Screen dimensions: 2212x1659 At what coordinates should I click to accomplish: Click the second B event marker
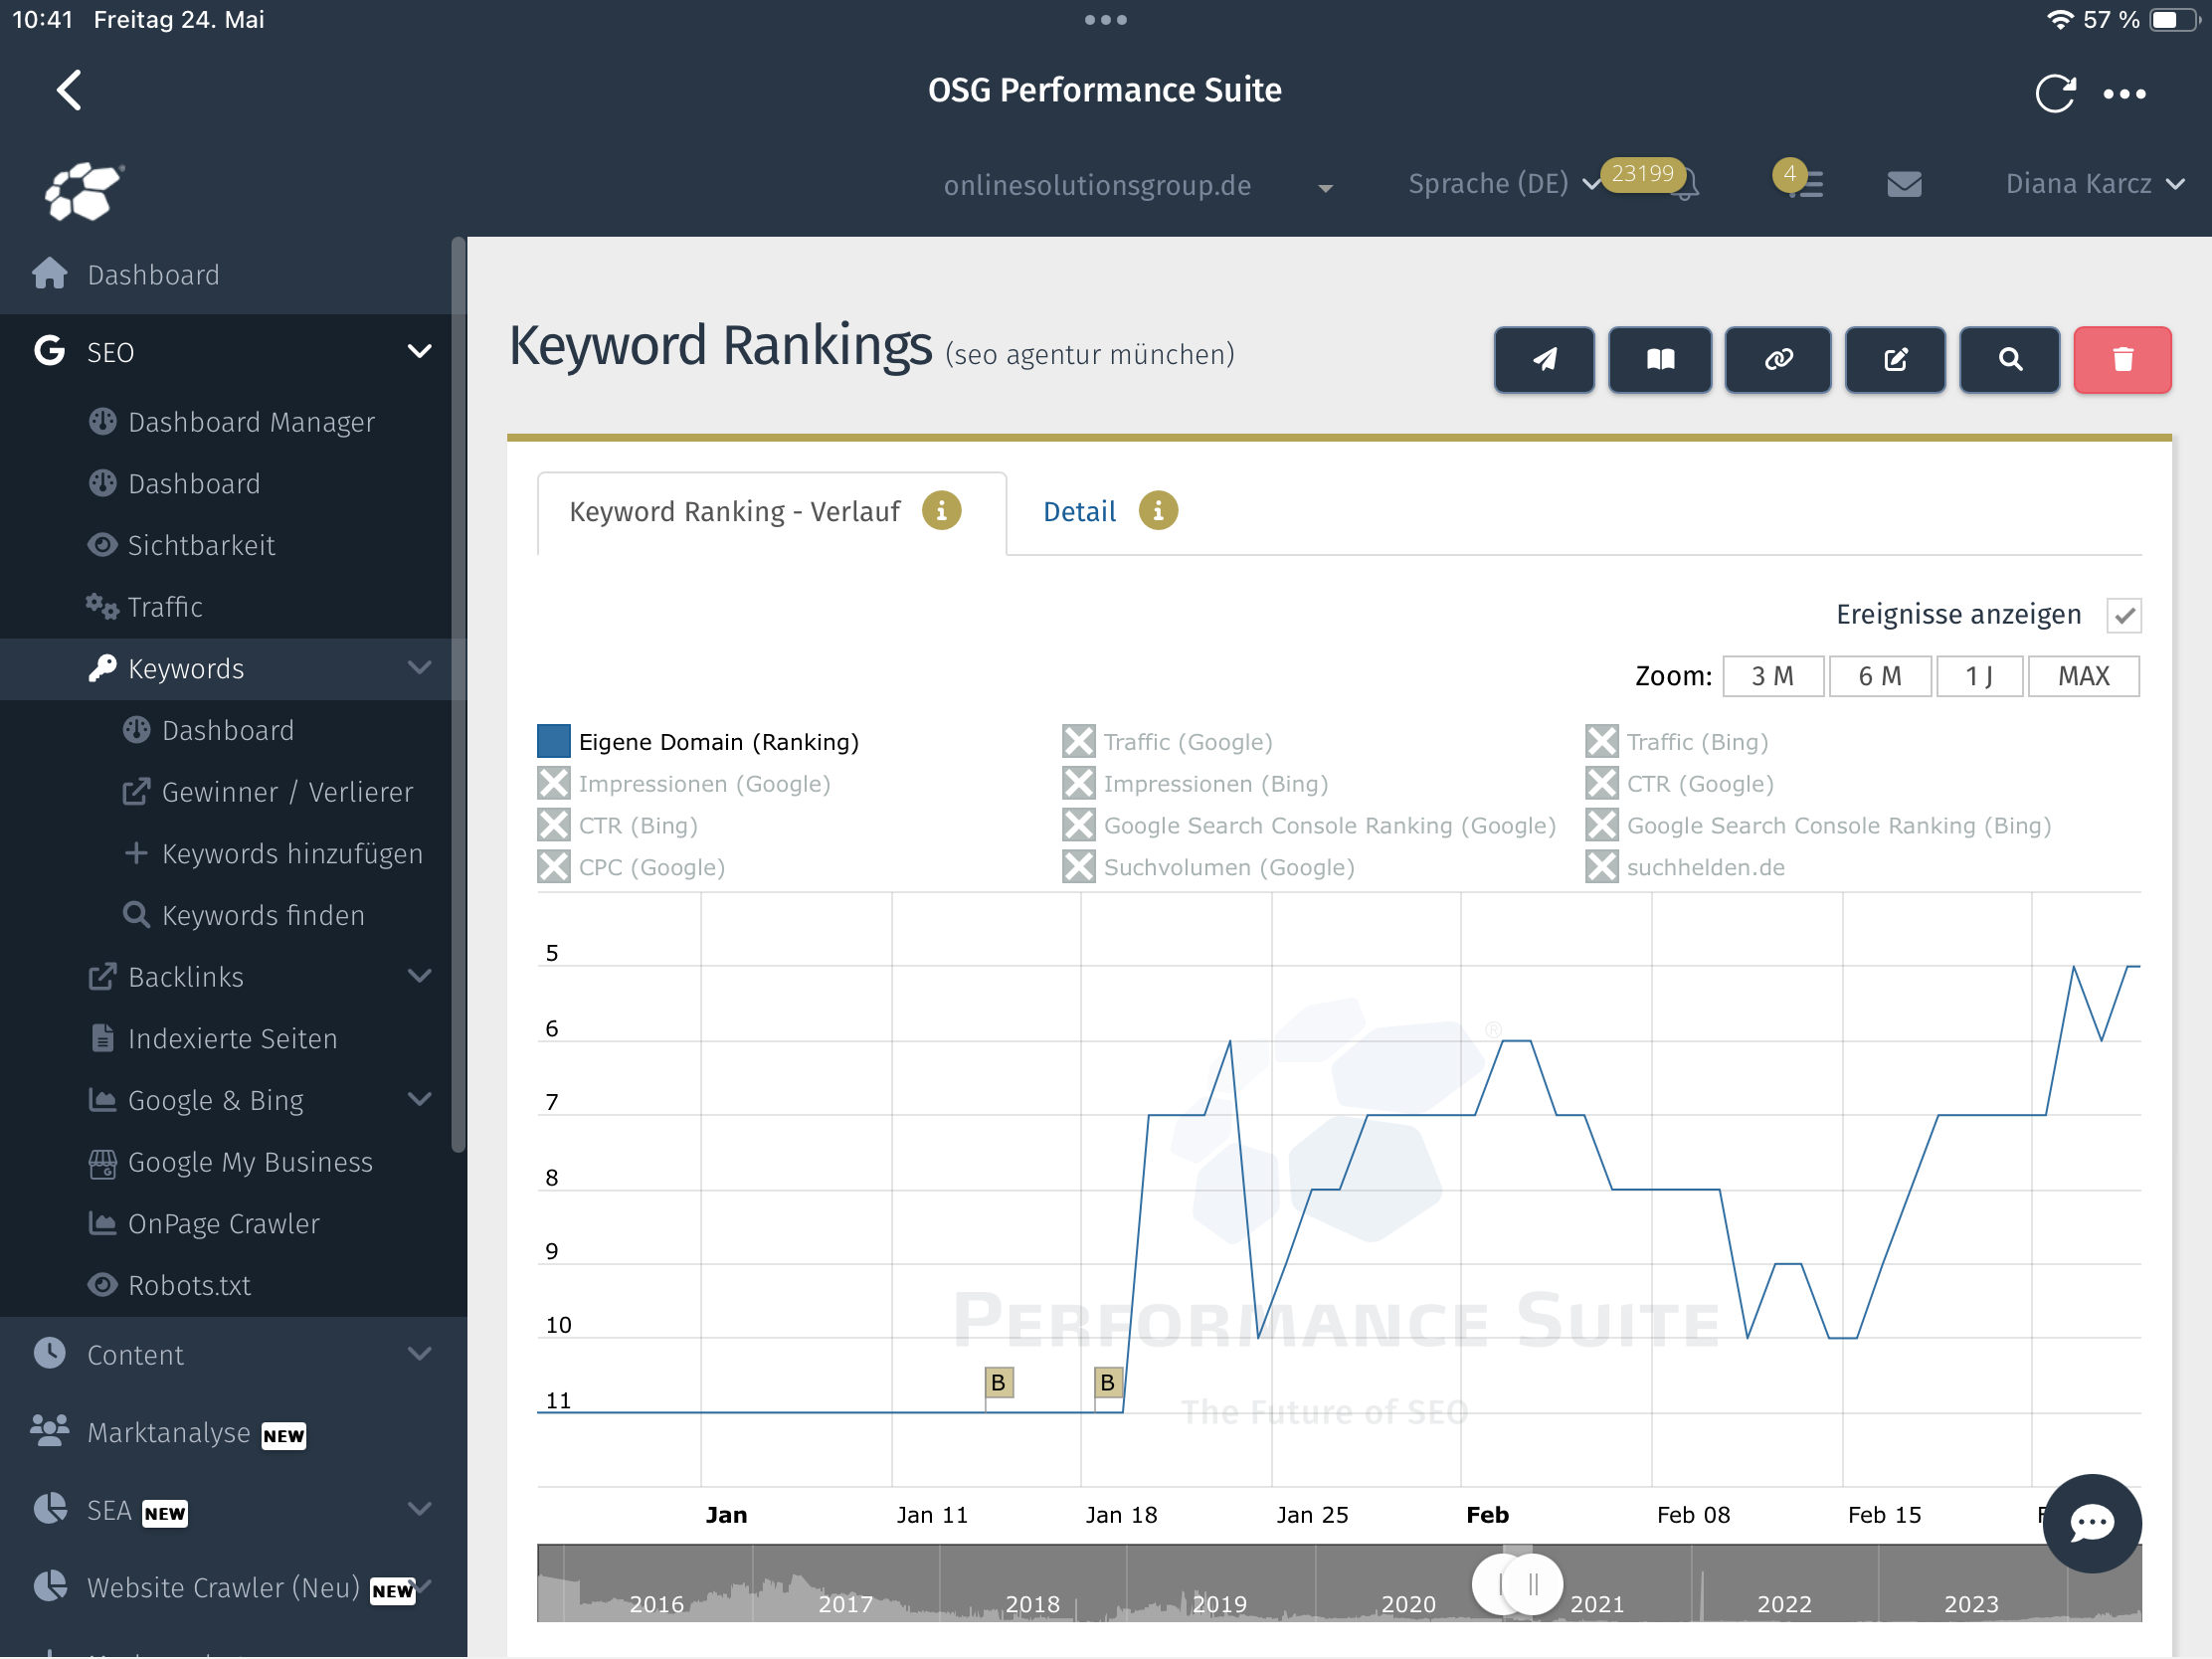[x=1107, y=1382]
